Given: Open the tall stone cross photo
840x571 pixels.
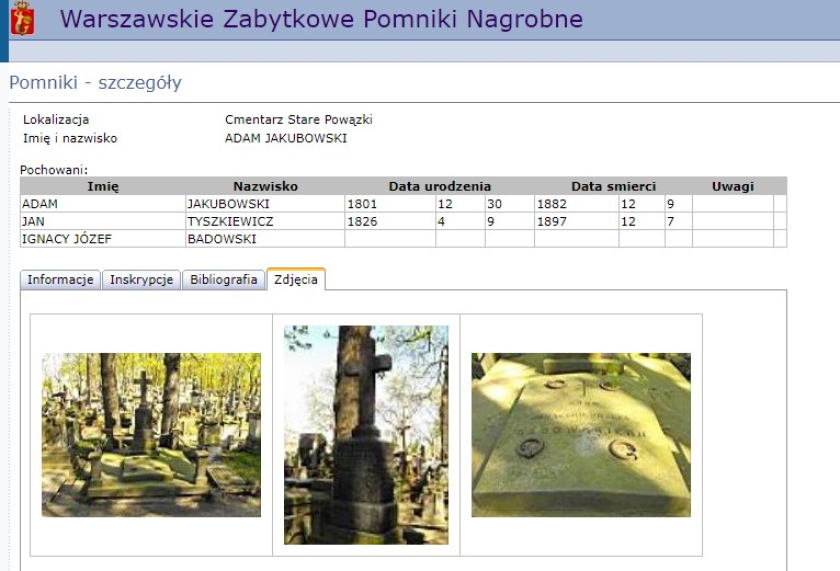Looking at the screenshot, I should 366,434.
